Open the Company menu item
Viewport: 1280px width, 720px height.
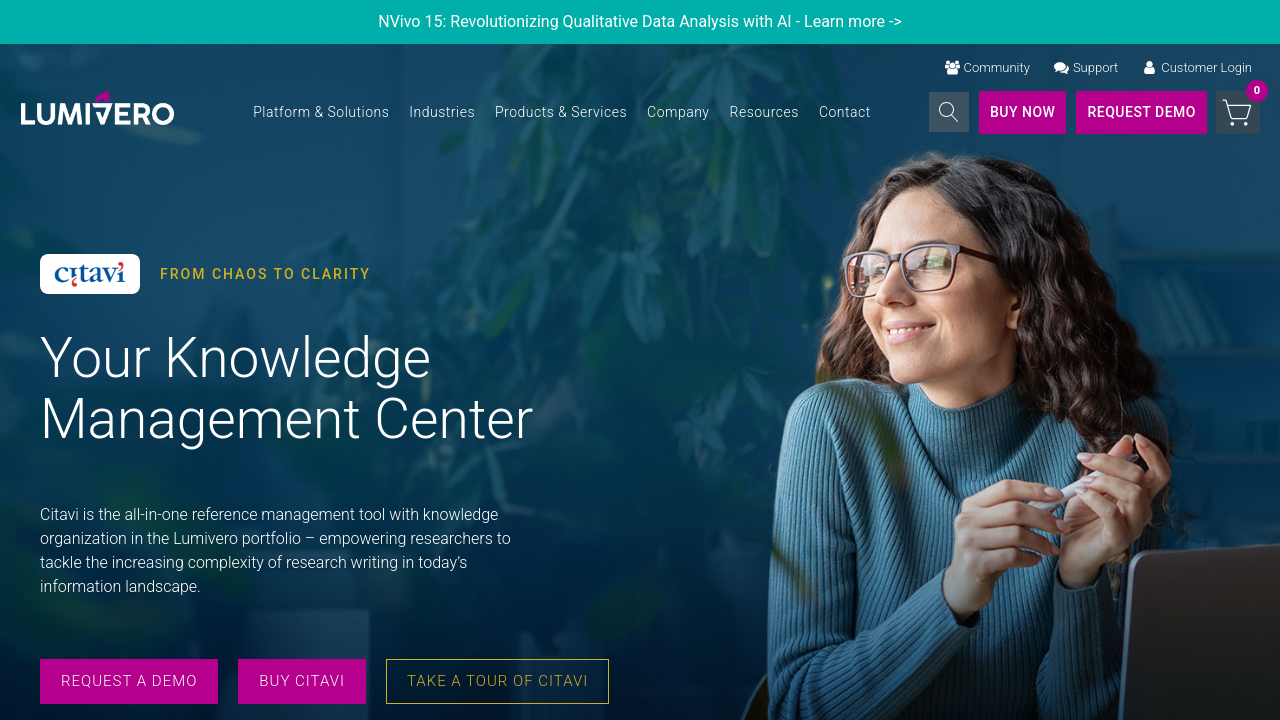click(678, 112)
